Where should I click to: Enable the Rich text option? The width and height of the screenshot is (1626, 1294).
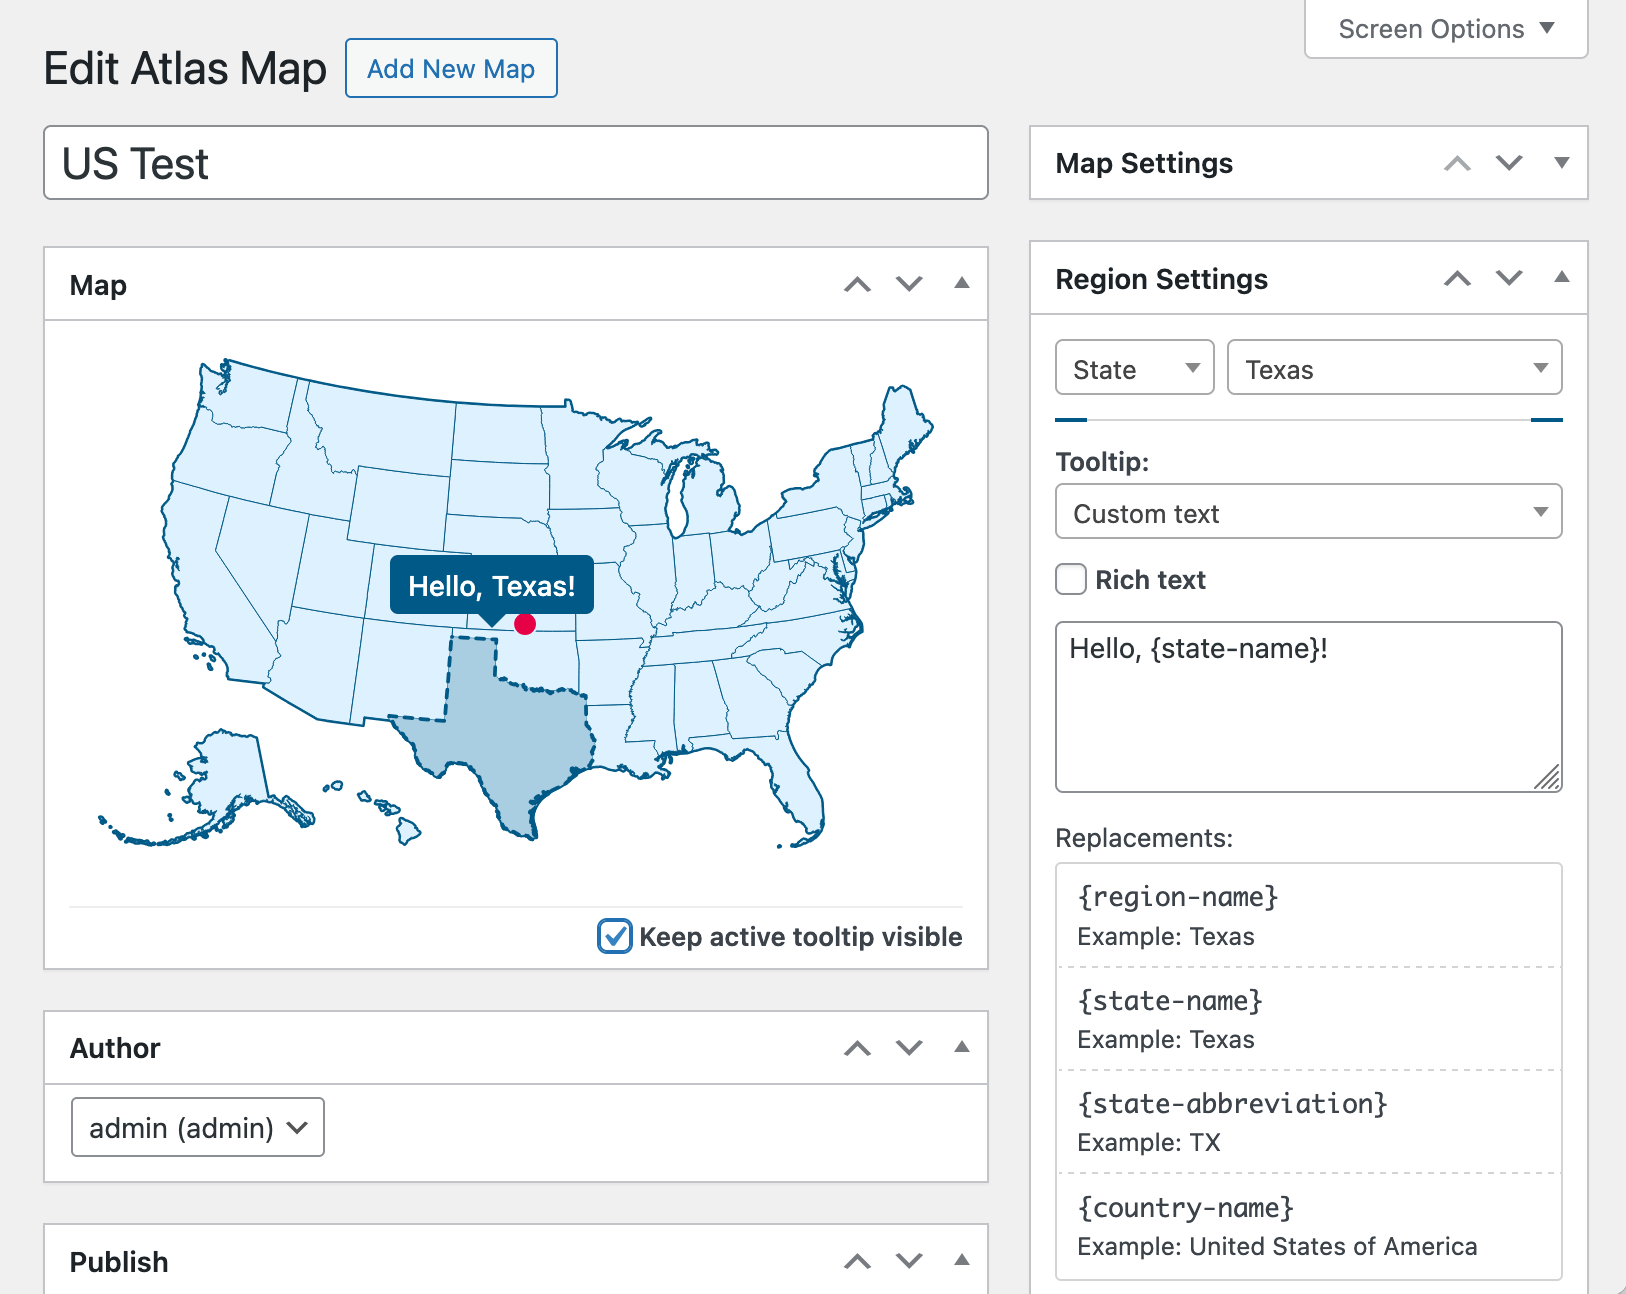point(1070,579)
